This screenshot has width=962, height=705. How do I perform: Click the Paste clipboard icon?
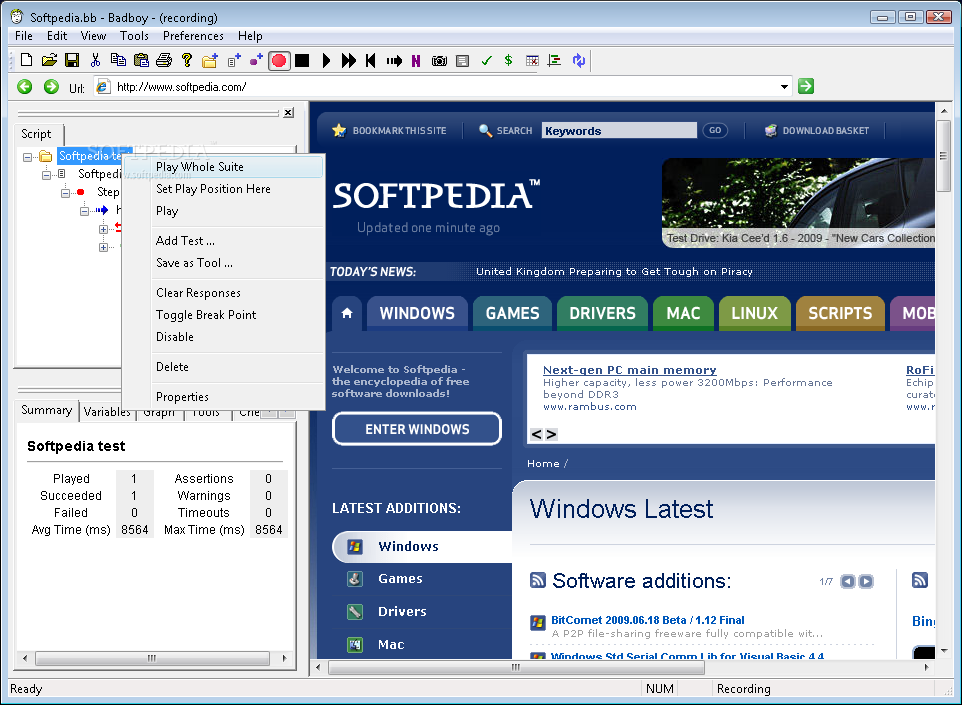[141, 60]
